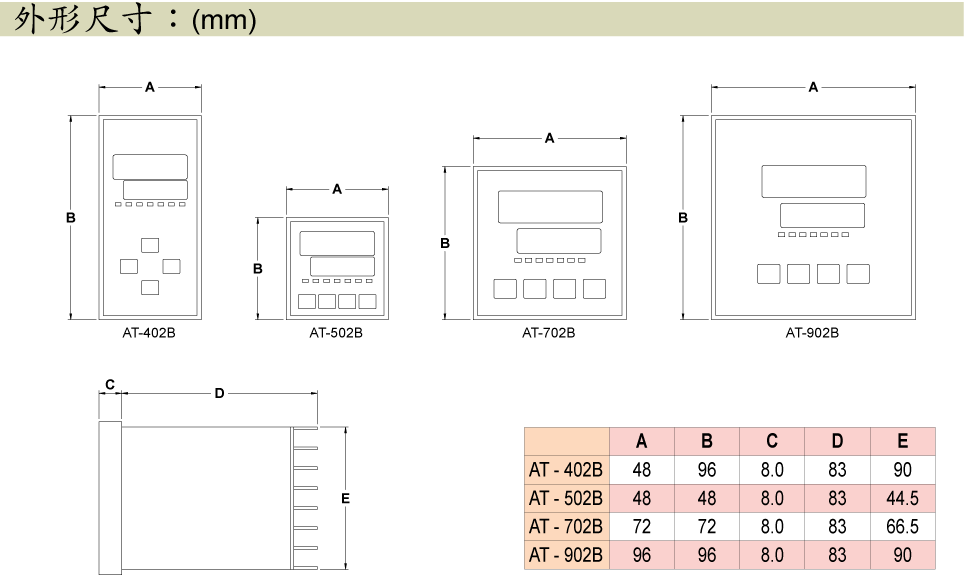The width and height of the screenshot is (964, 575).
Task: Click the AT-702B front panel drawing
Action: click(x=550, y=243)
